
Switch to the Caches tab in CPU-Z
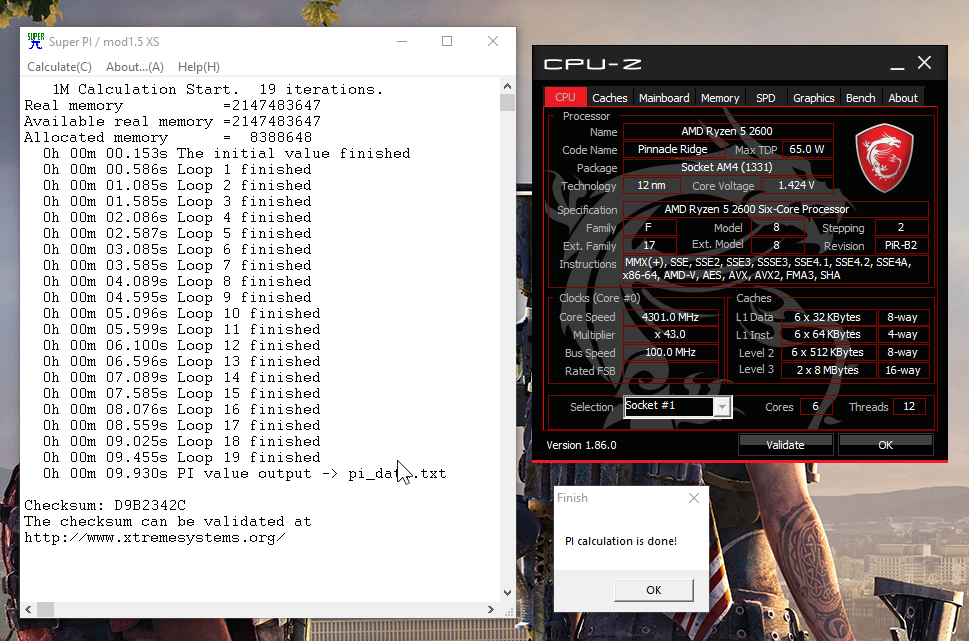609,98
